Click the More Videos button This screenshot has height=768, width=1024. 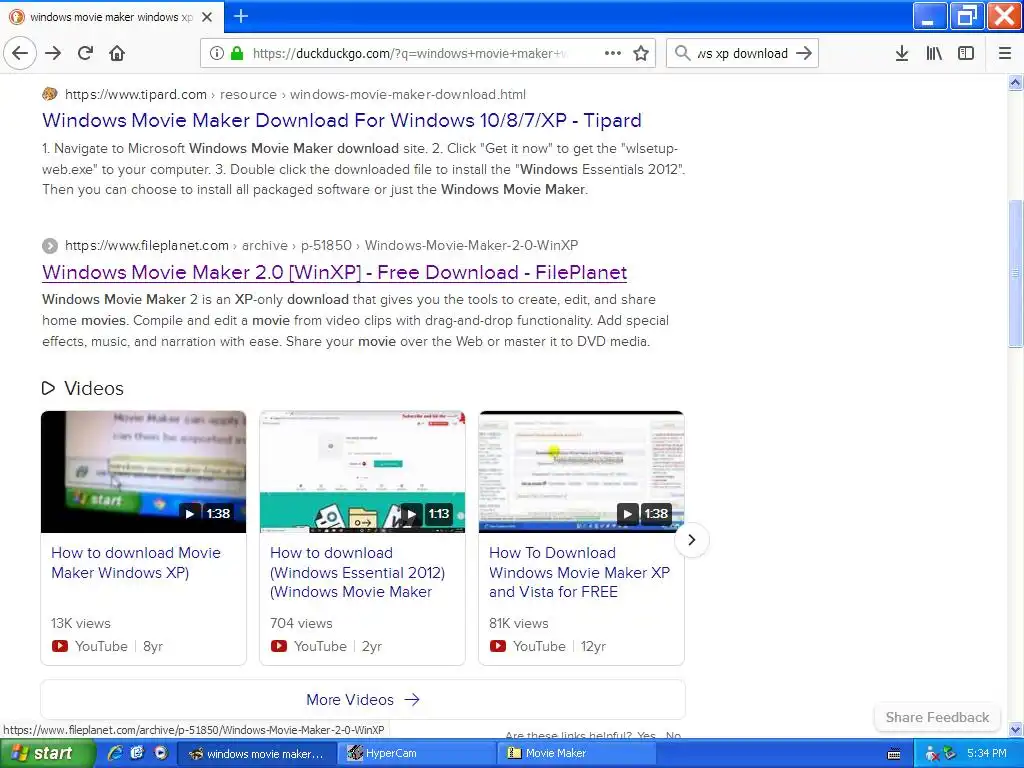pos(363,699)
